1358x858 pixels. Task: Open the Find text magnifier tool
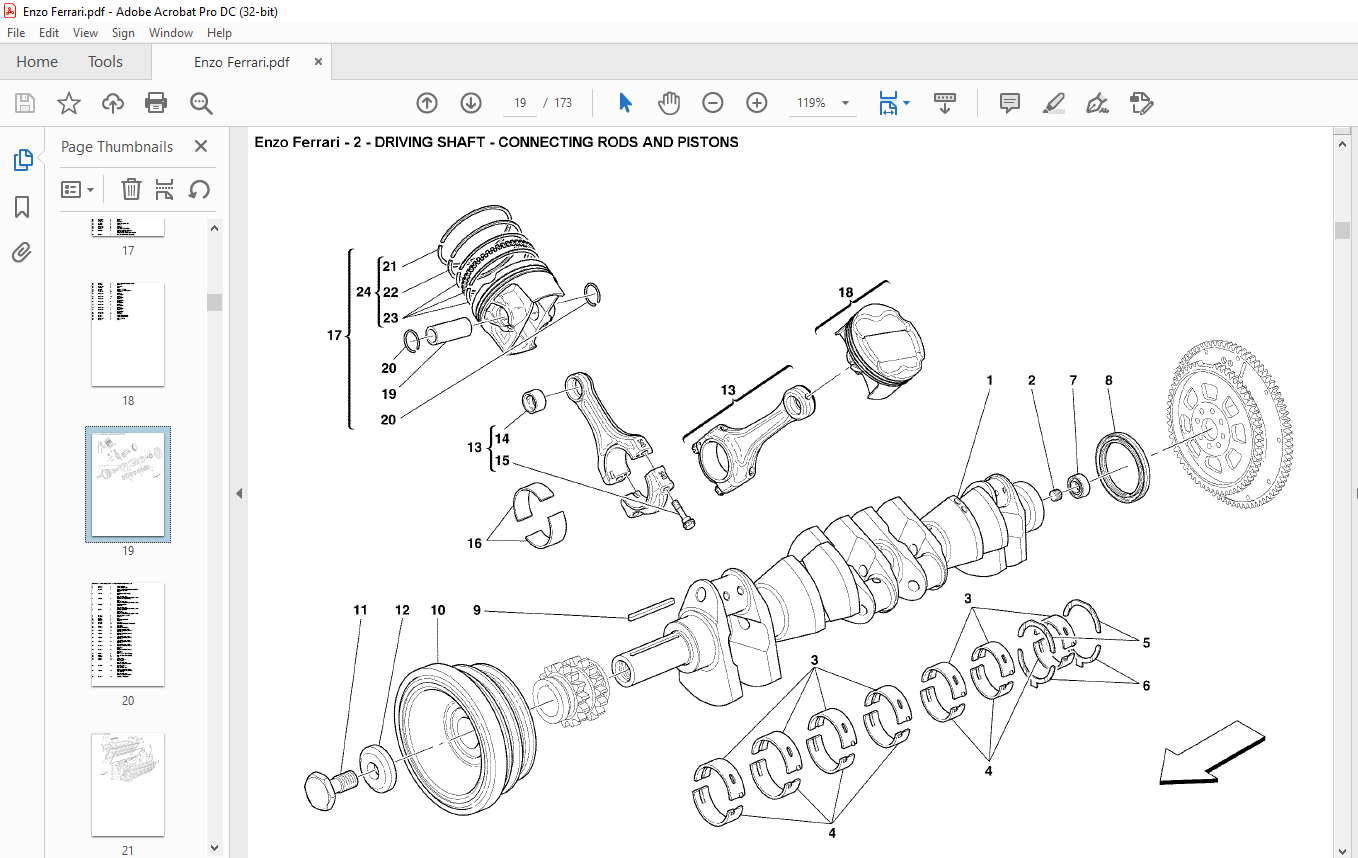click(x=202, y=103)
